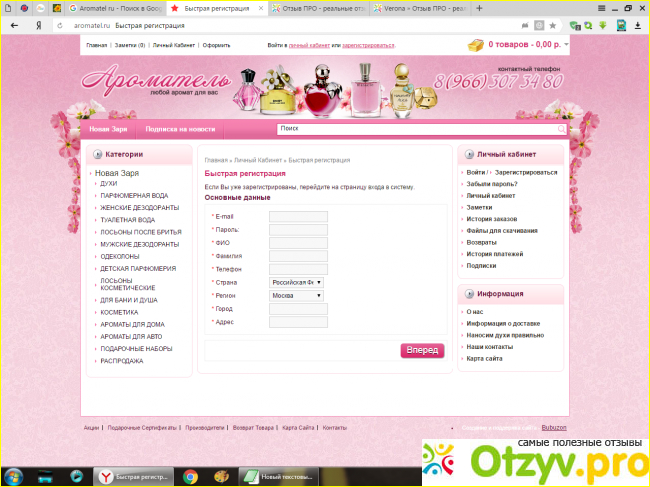This screenshot has height=487, width=650.
Task: Click into the E-mail input field
Action: [x=298, y=217]
